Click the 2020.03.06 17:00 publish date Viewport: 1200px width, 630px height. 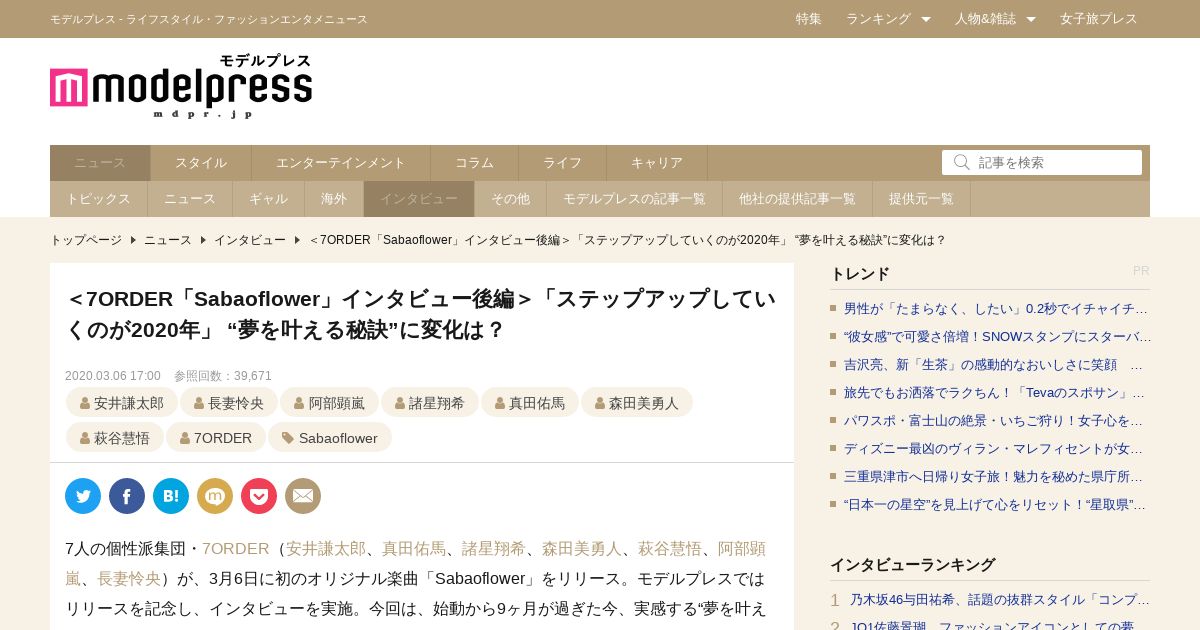coord(113,376)
